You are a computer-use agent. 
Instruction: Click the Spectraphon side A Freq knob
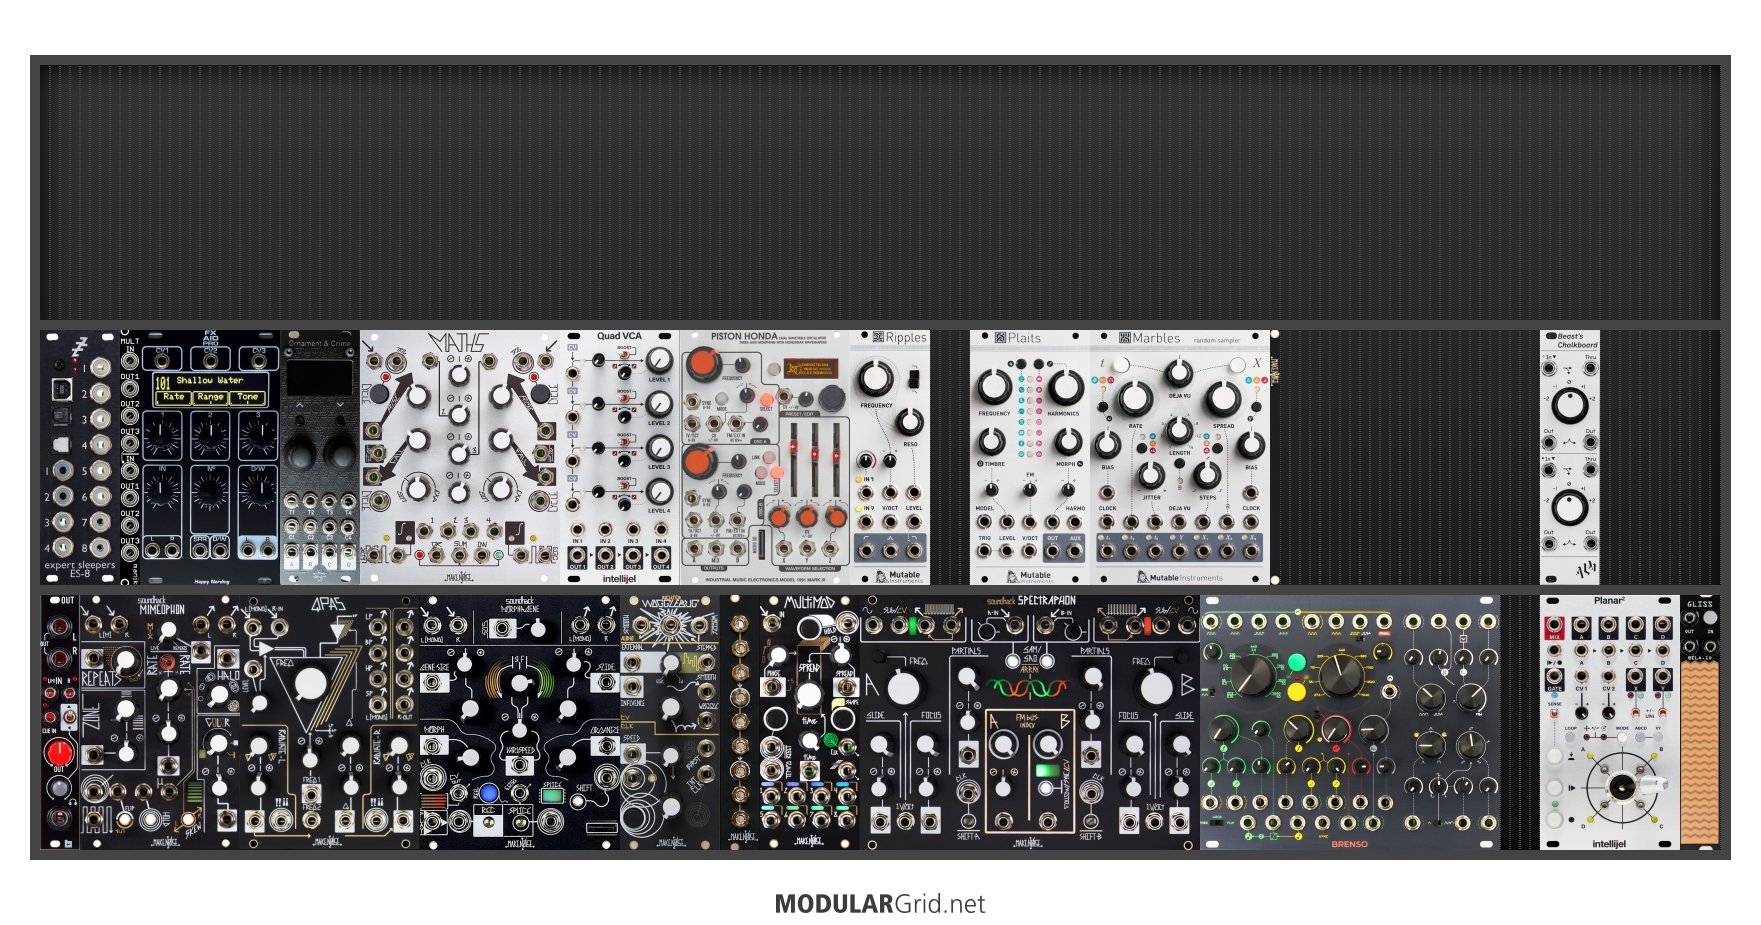(x=903, y=688)
